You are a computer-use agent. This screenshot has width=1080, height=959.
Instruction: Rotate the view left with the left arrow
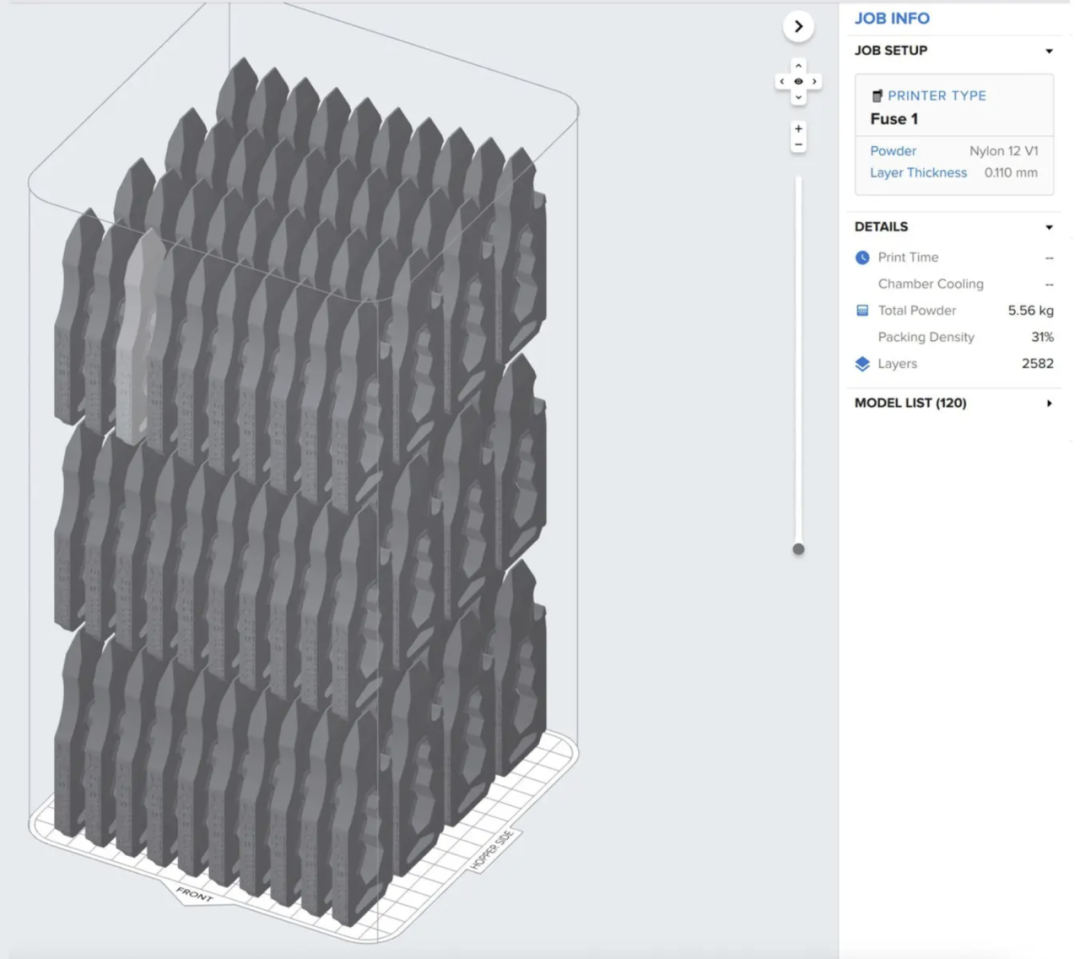tap(782, 81)
